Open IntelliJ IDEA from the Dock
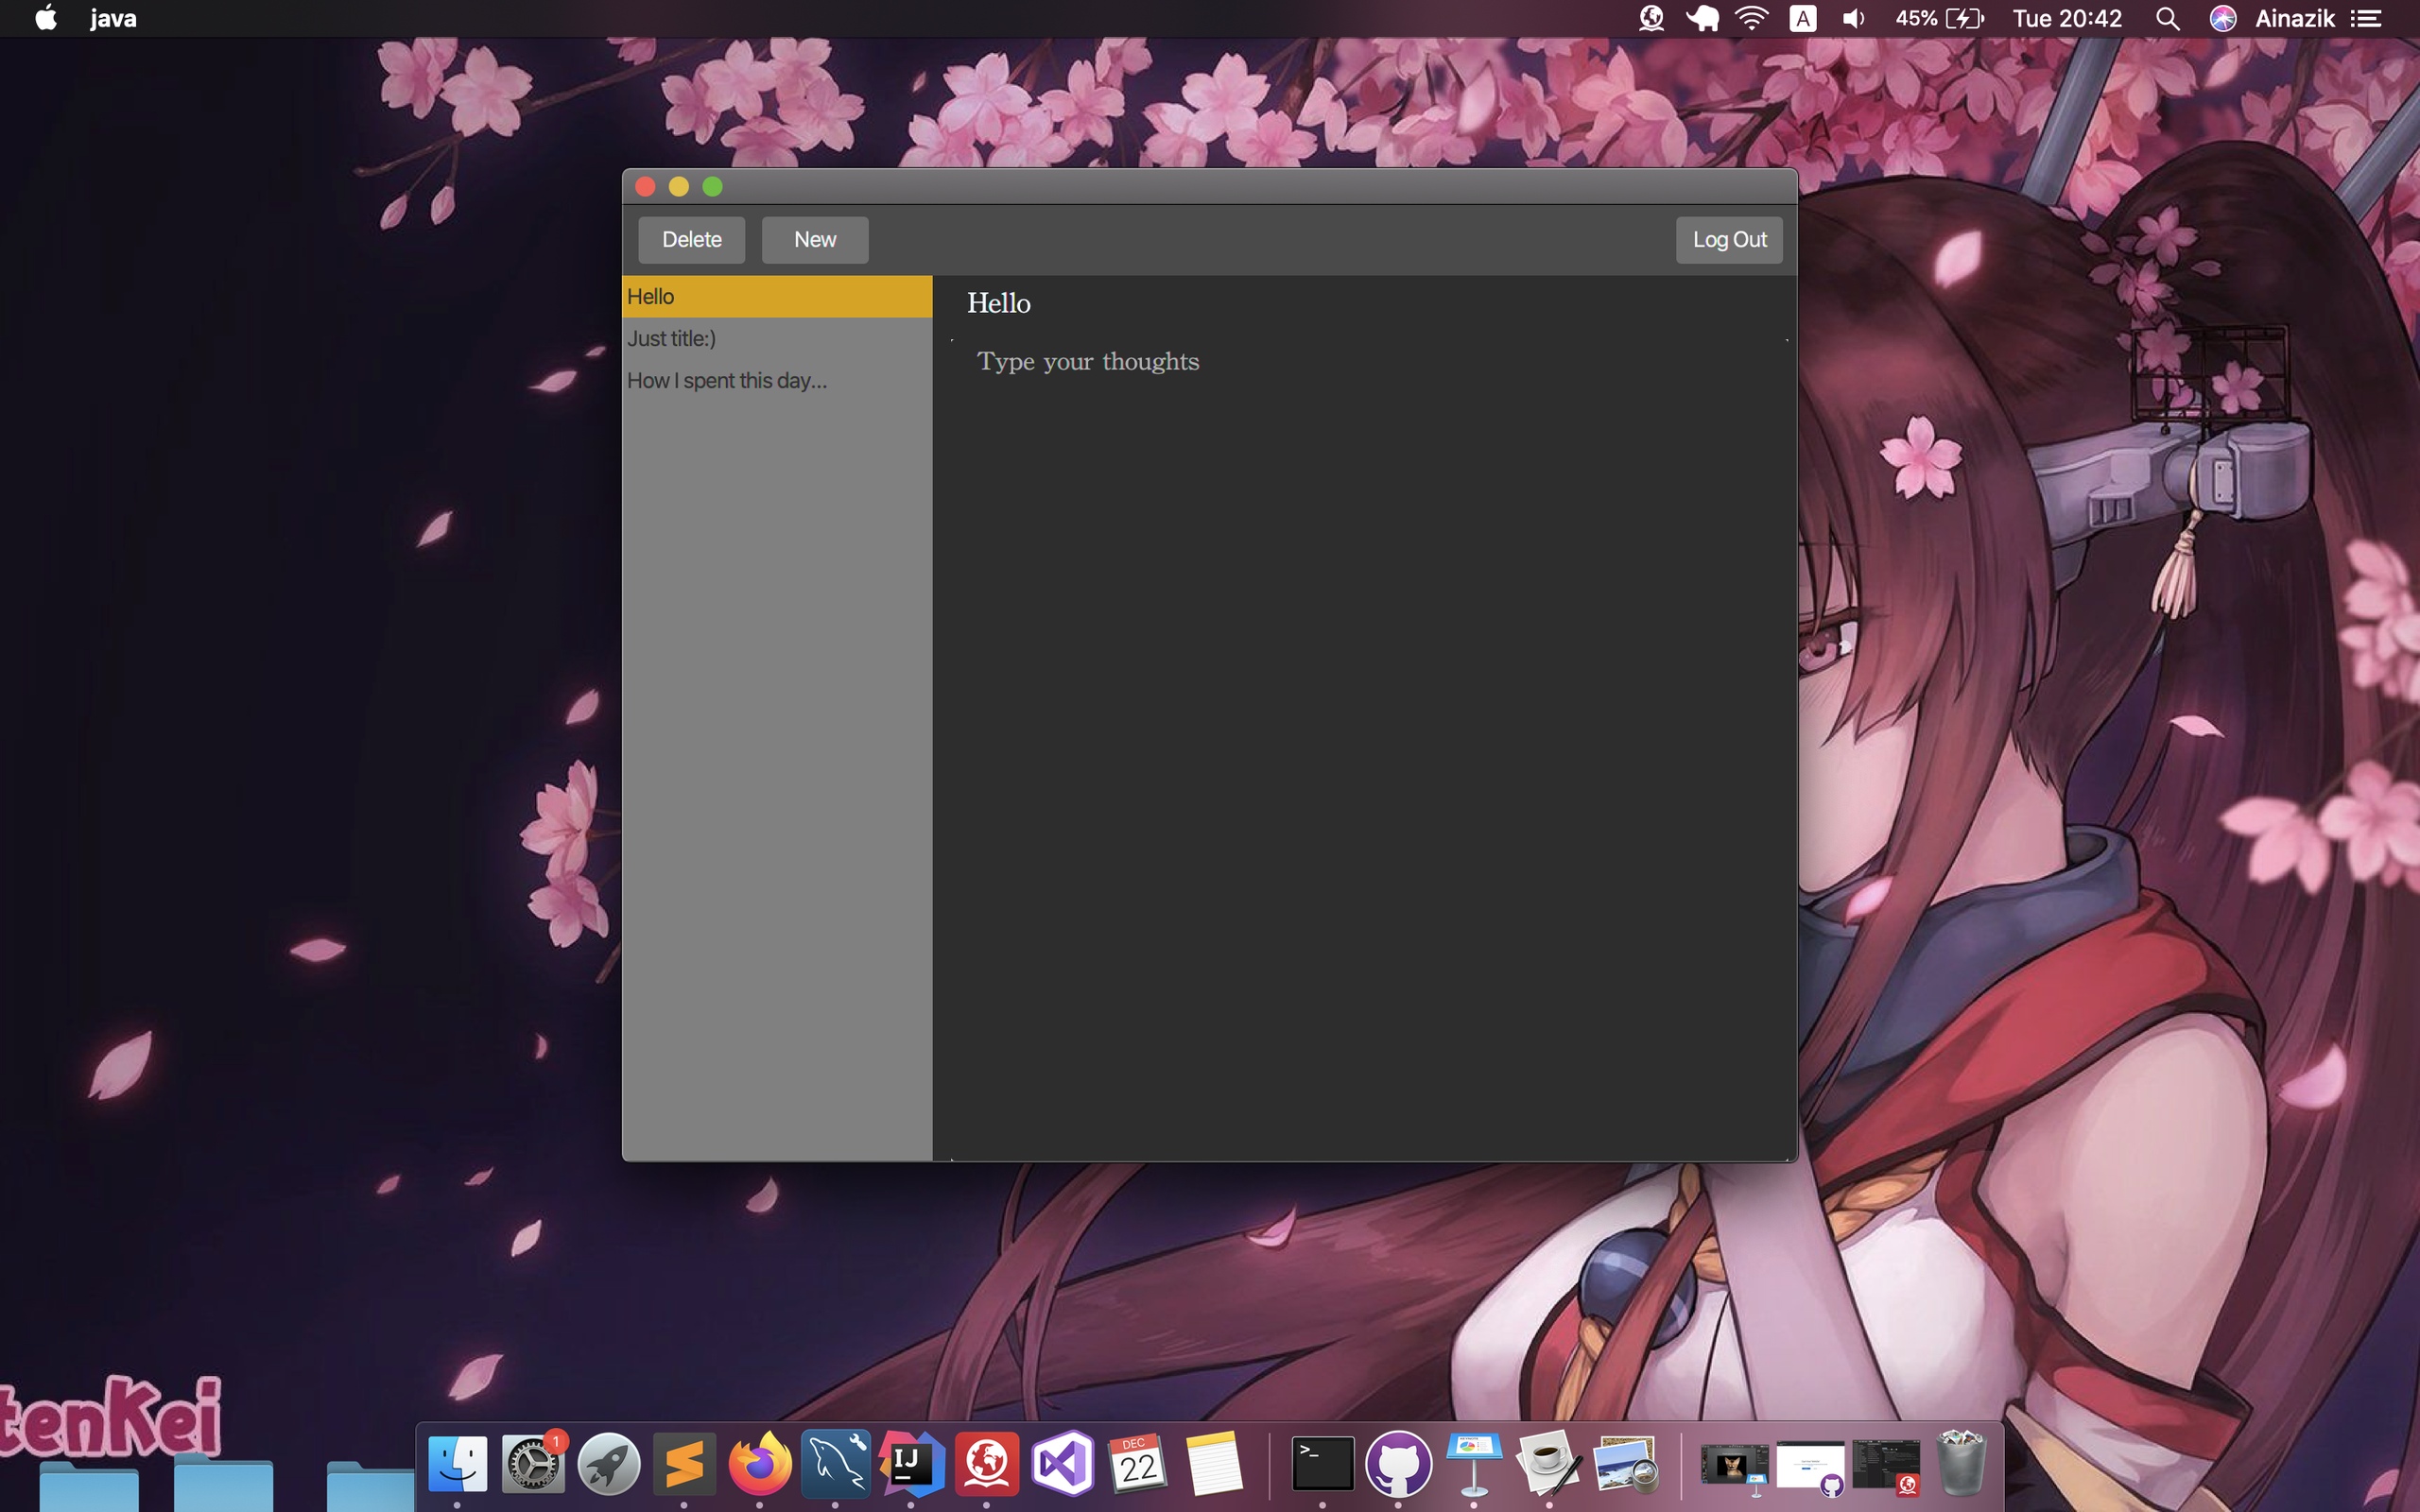The width and height of the screenshot is (2420, 1512). [x=911, y=1465]
